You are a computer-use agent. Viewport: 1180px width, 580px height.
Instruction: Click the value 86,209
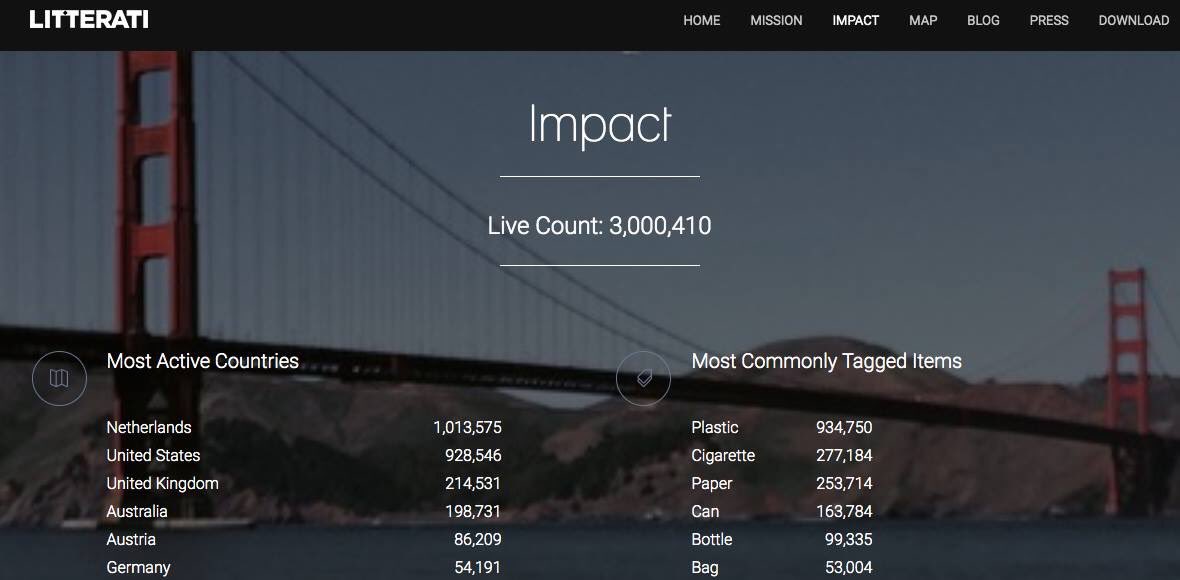pos(478,539)
